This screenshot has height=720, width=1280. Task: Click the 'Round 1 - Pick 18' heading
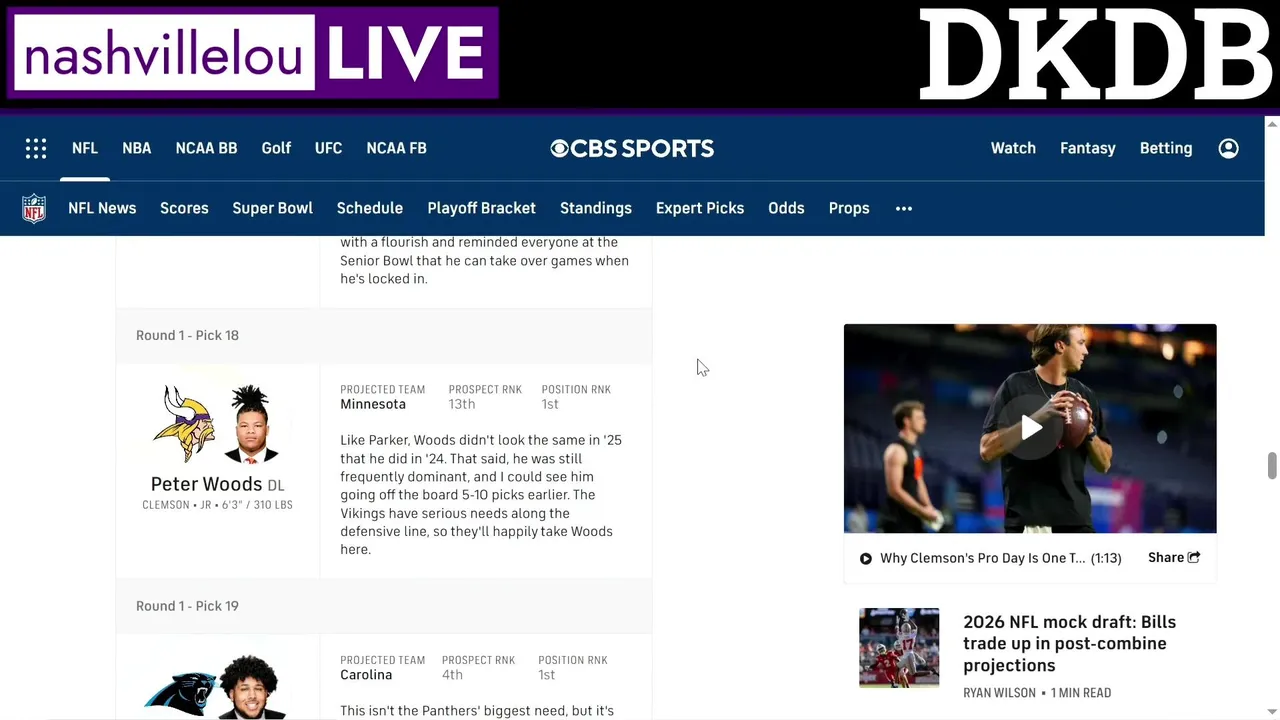[187, 335]
